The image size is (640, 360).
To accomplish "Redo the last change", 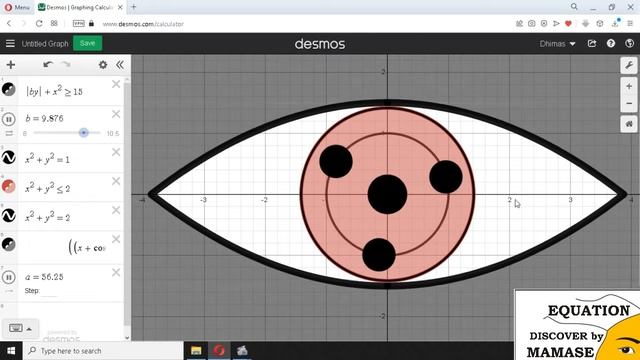I will [x=65, y=64].
